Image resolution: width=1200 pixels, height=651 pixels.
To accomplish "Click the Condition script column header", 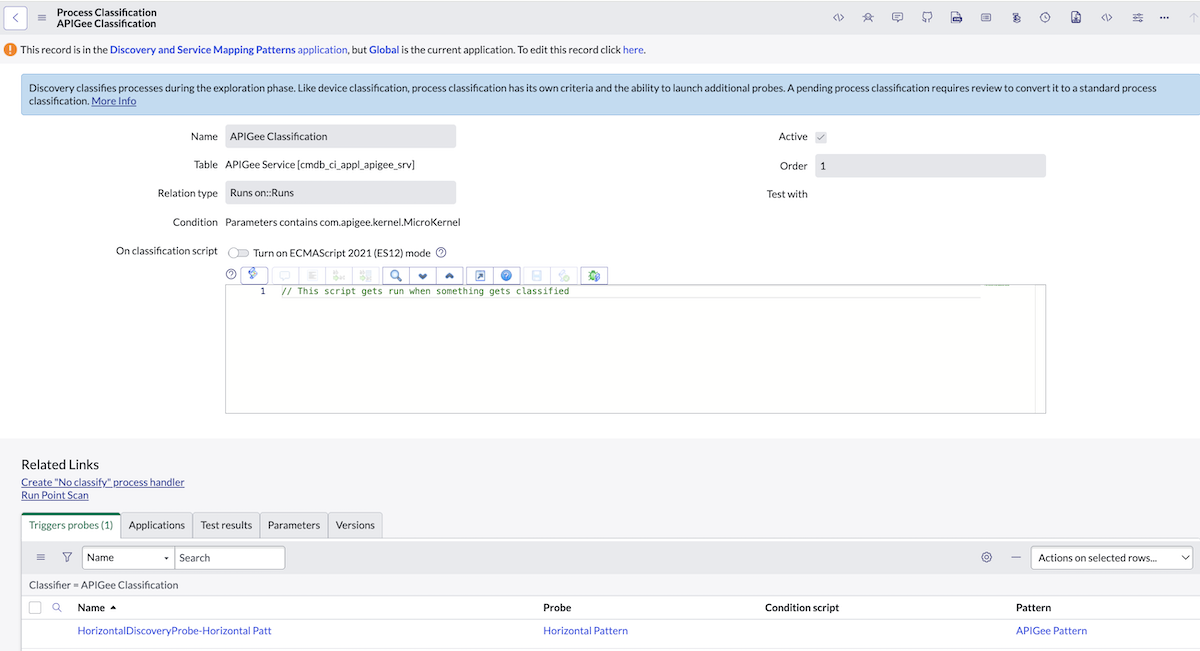I will coord(802,607).
